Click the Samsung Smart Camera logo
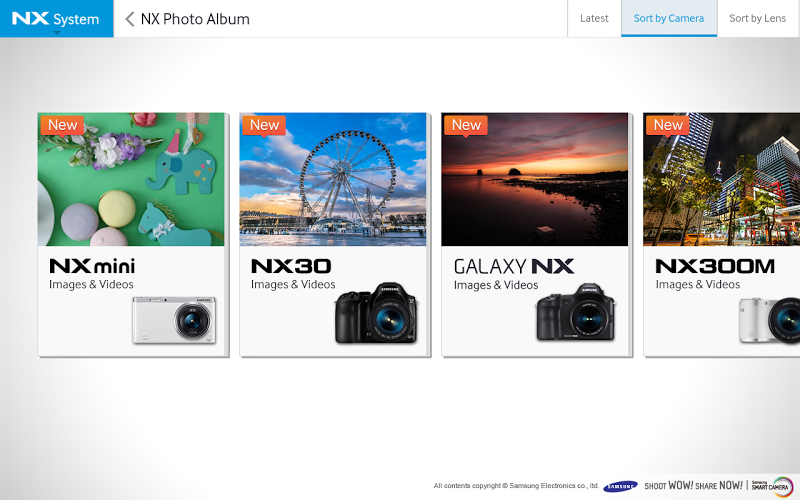Screen dimensions: 800x500 [772, 487]
